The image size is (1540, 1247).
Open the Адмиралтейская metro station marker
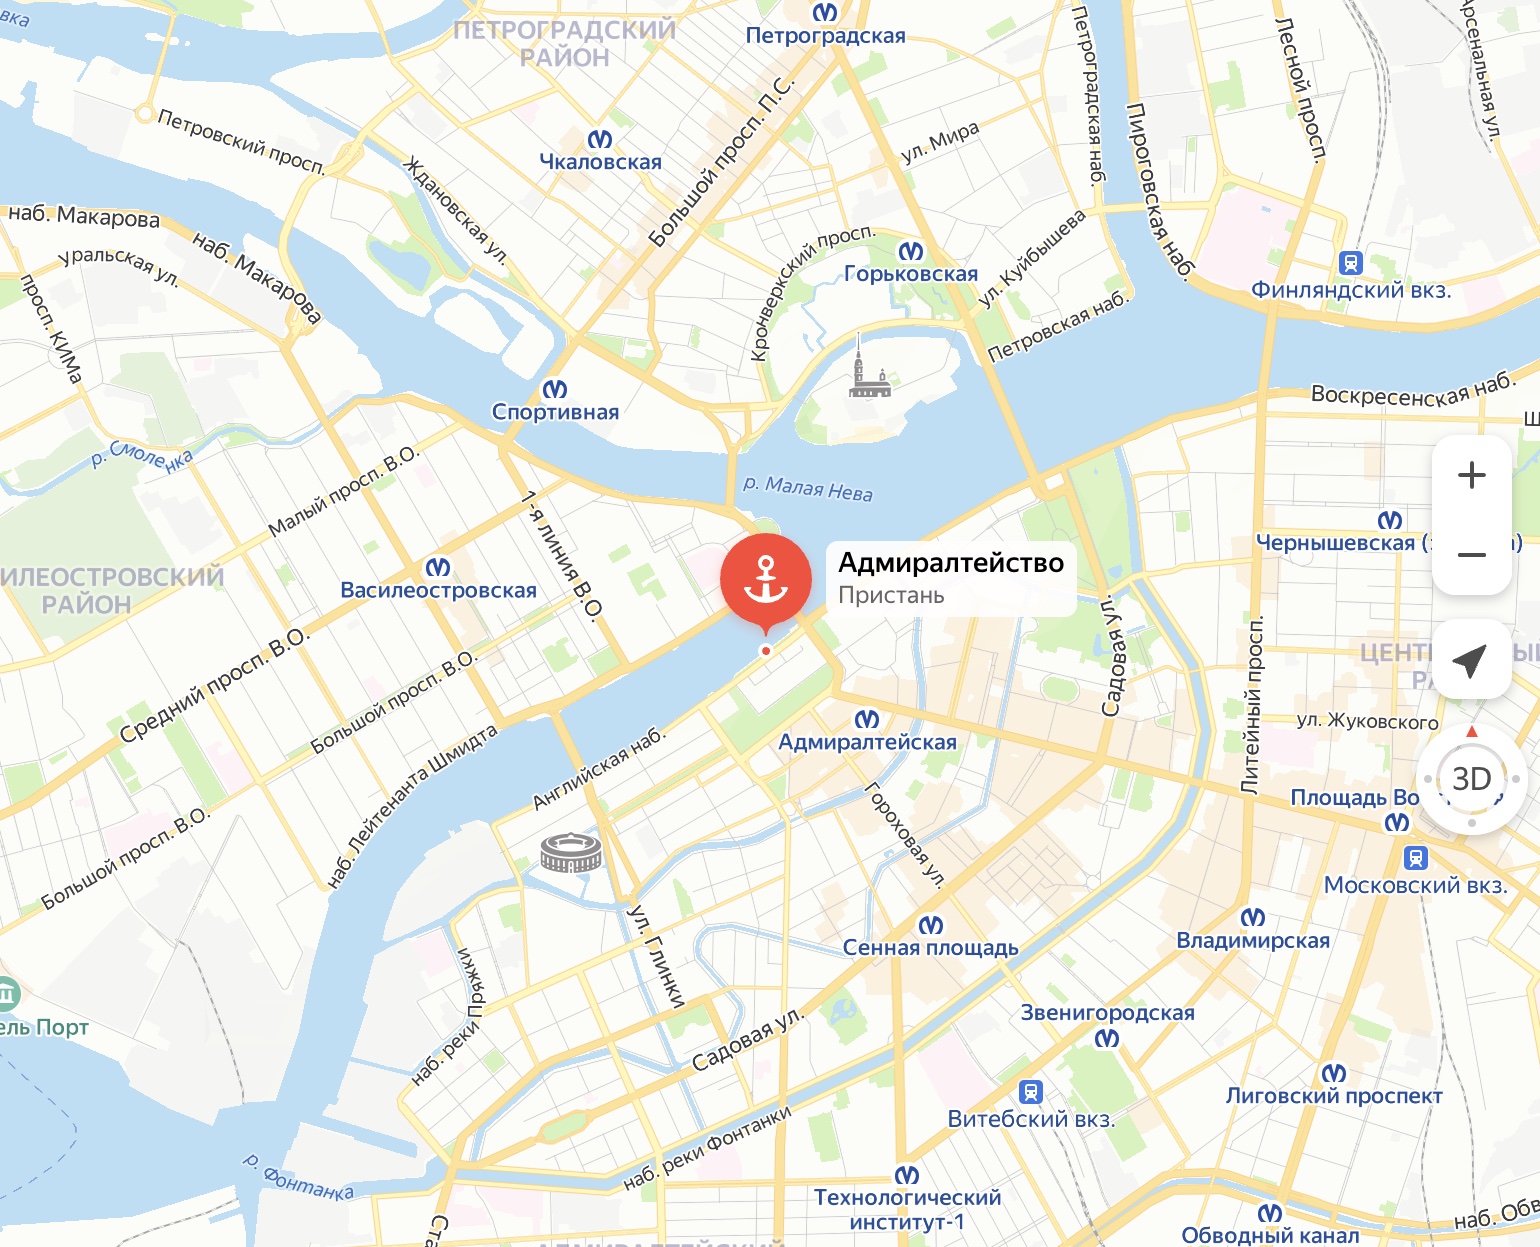pos(867,719)
